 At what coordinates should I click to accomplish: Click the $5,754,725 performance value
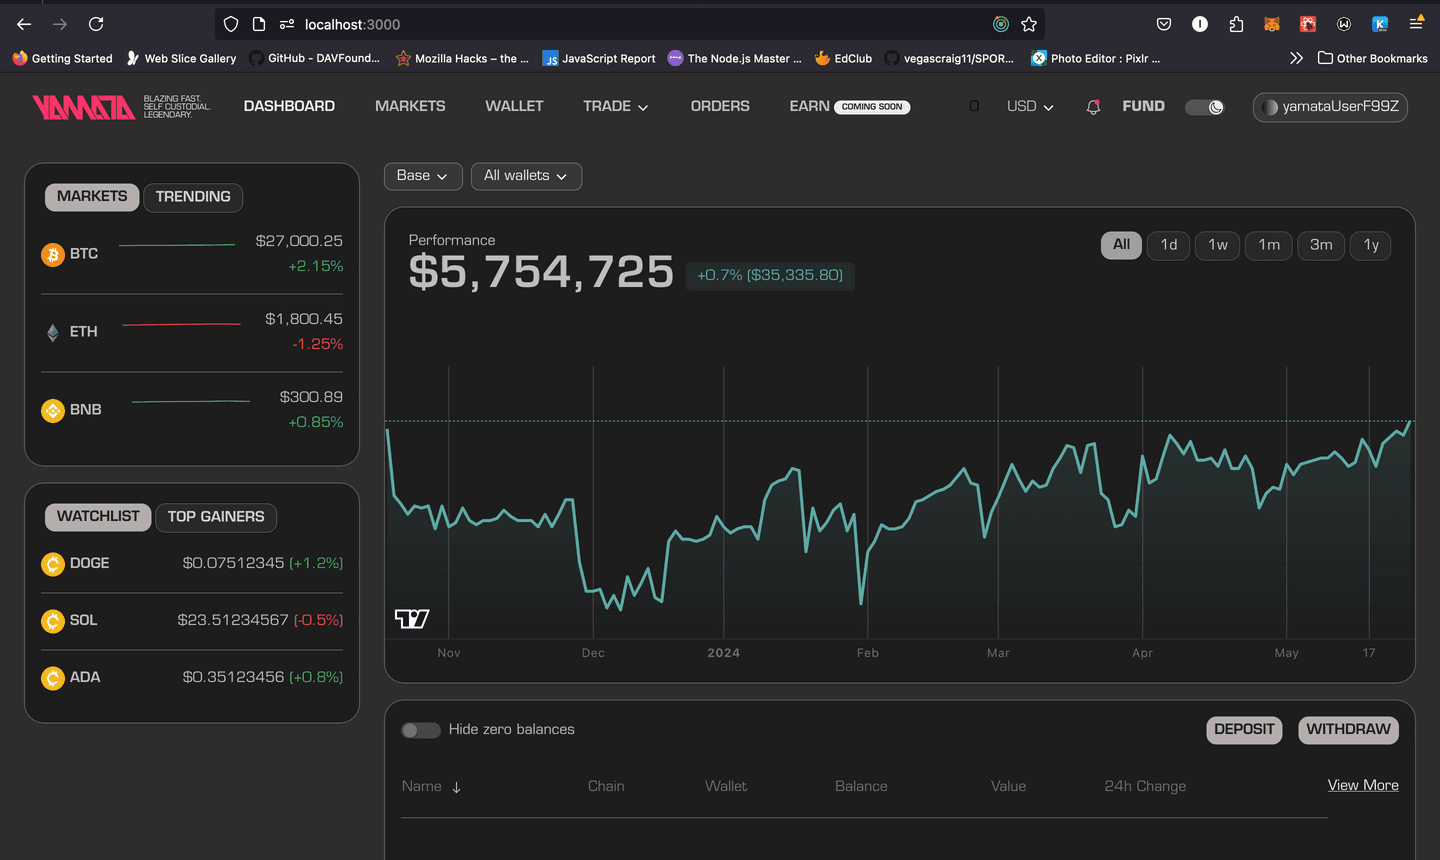click(541, 272)
